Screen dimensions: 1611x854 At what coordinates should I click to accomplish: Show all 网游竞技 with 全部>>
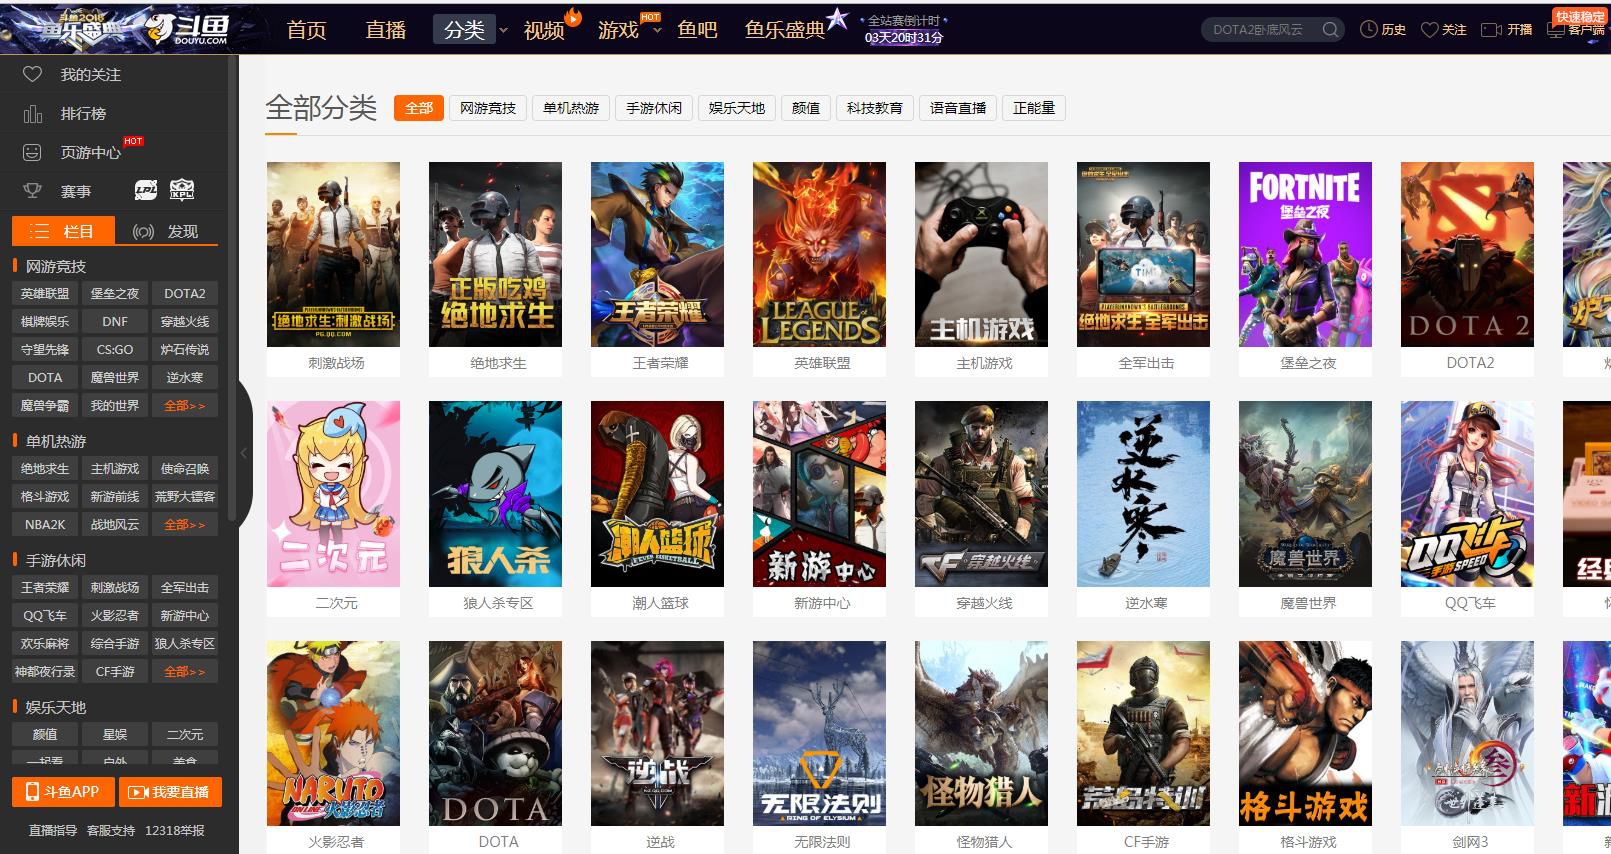coord(185,405)
